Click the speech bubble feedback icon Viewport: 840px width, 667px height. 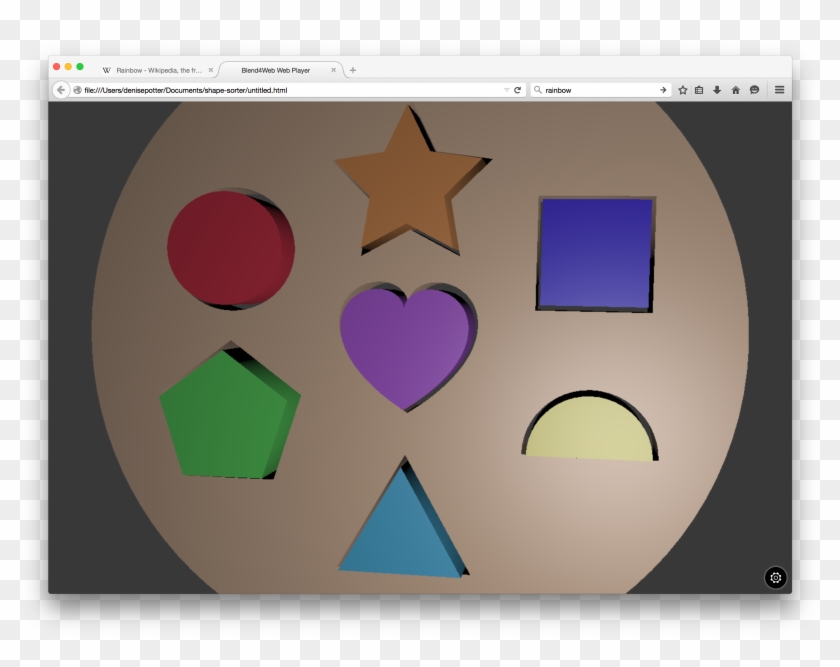click(755, 89)
